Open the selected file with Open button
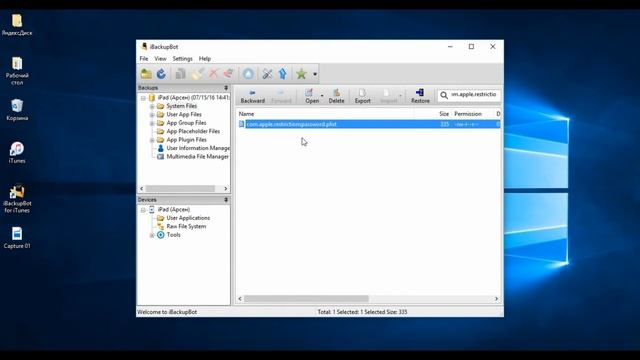Viewport: 640px width, 360px height. tap(312, 96)
